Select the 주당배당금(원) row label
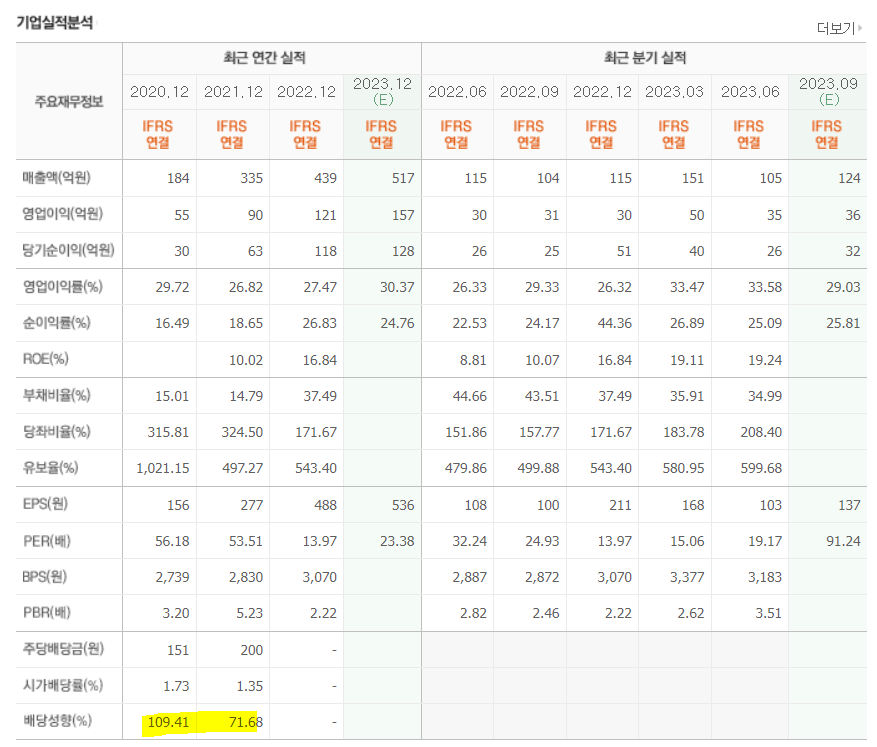 tap(63, 649)
